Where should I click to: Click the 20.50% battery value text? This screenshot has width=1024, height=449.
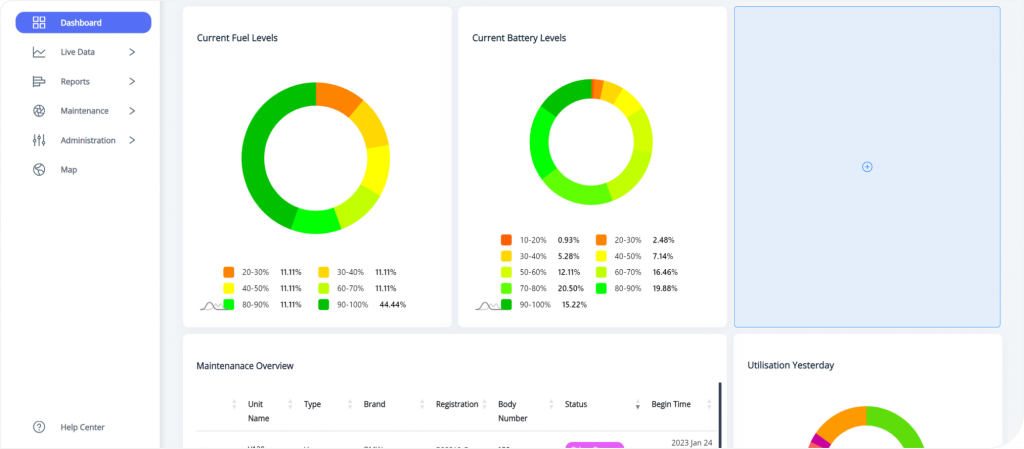coord(570,288)
